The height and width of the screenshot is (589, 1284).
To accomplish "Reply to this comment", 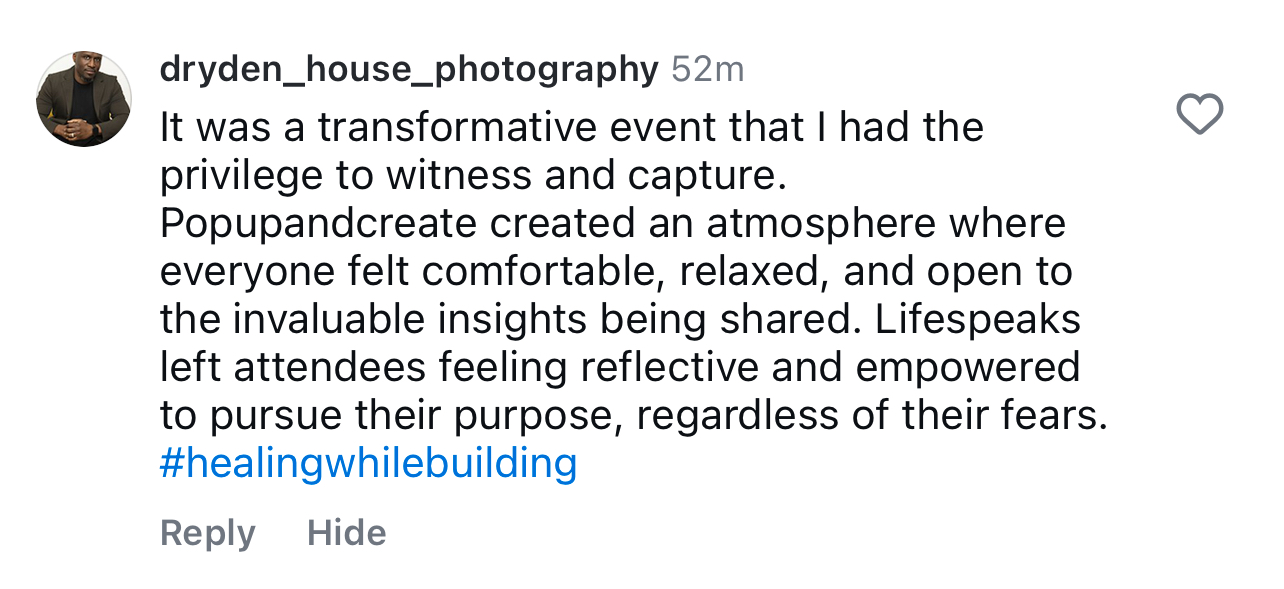I will (208, 533).
